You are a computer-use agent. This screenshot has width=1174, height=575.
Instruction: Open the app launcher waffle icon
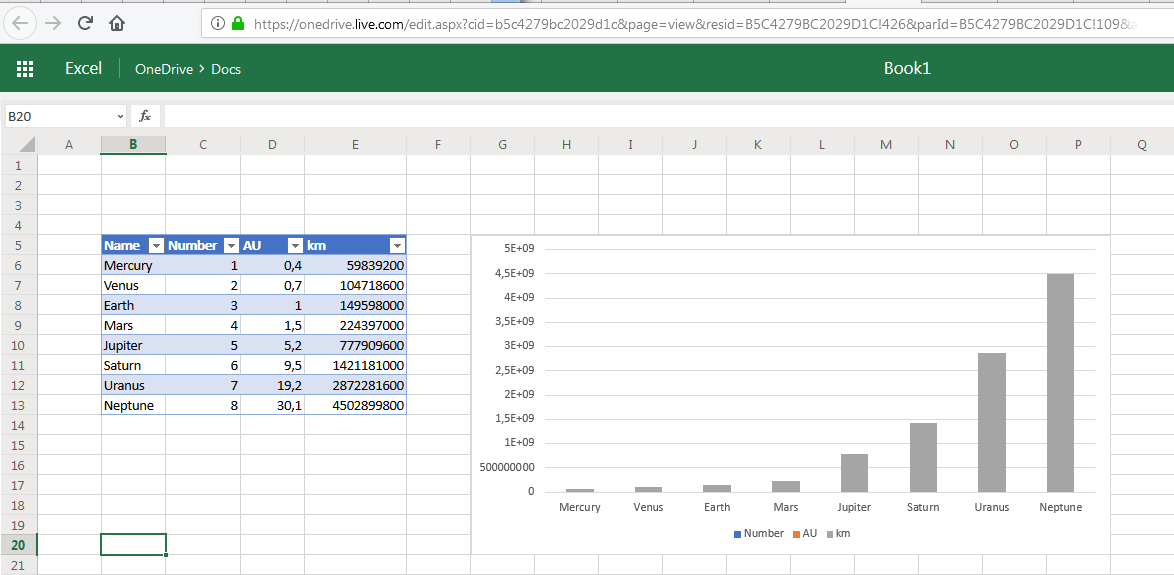click(x=25, y=68)
